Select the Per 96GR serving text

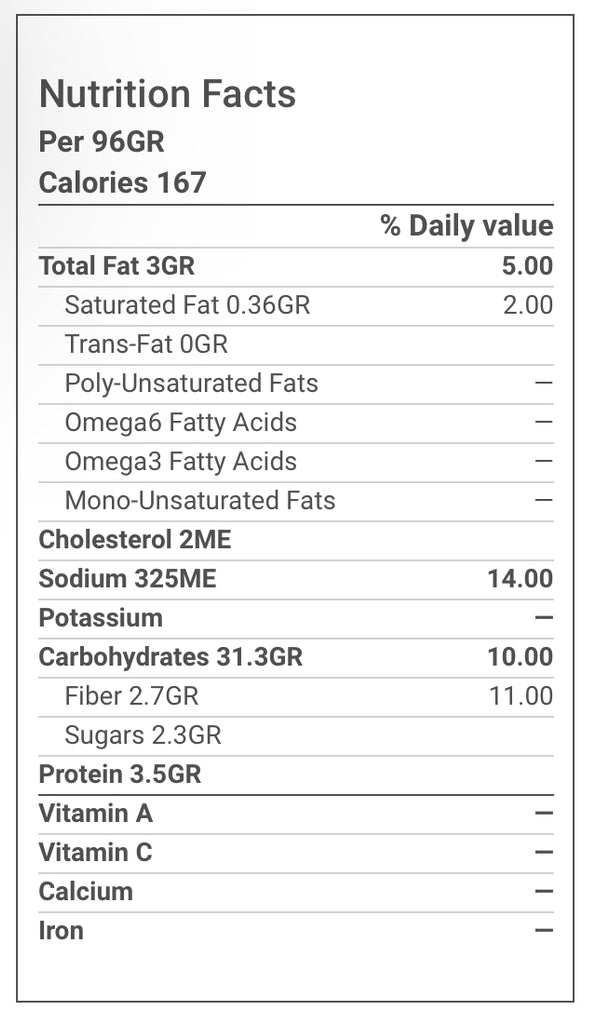coord(101,142)
